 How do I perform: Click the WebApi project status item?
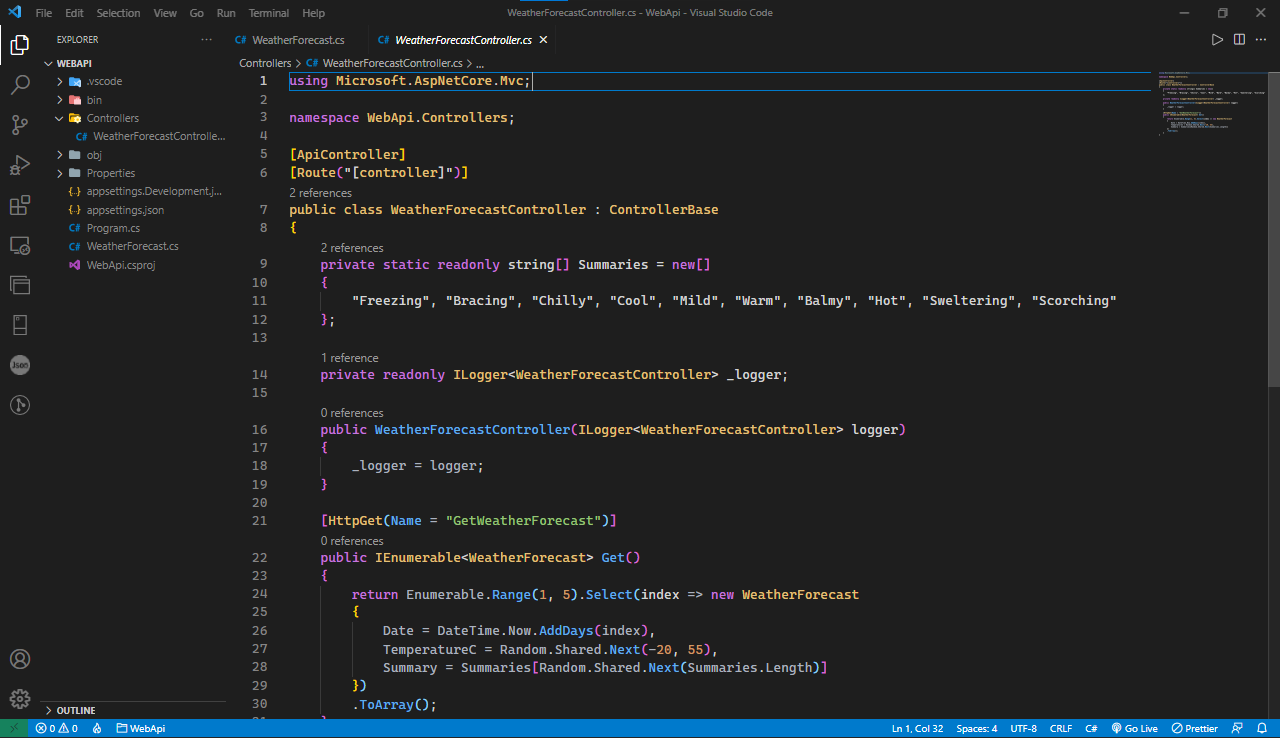click(x=140, y=729)
